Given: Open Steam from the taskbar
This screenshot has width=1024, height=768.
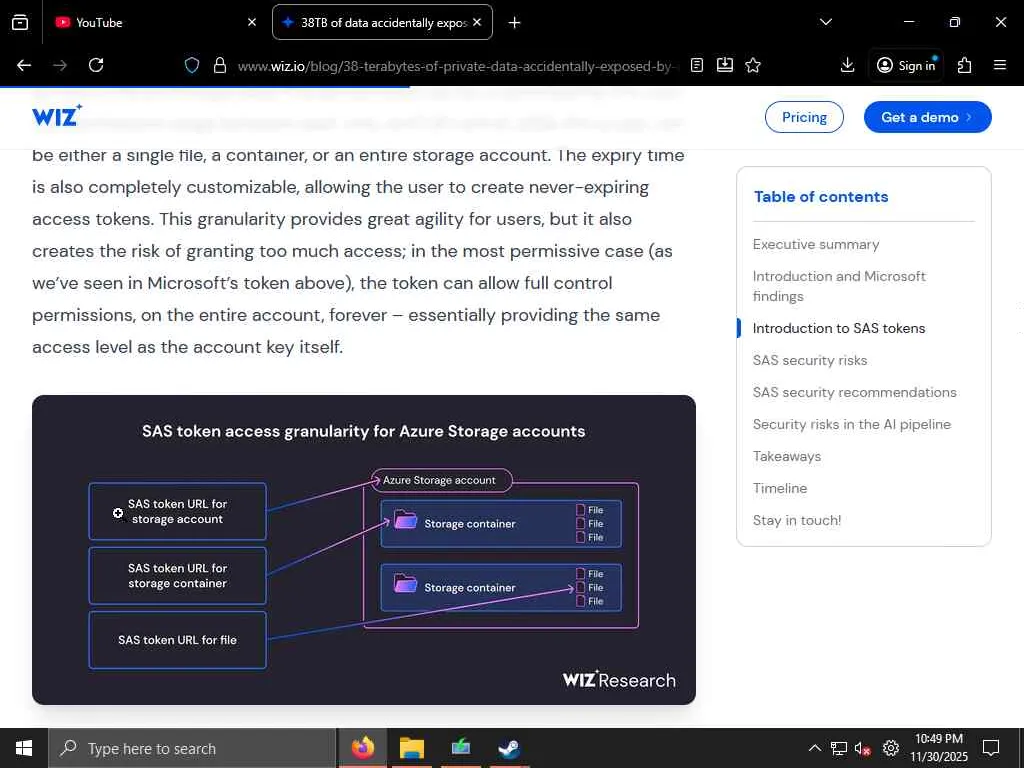Looking at the screenshot, I should click(509, 748).
